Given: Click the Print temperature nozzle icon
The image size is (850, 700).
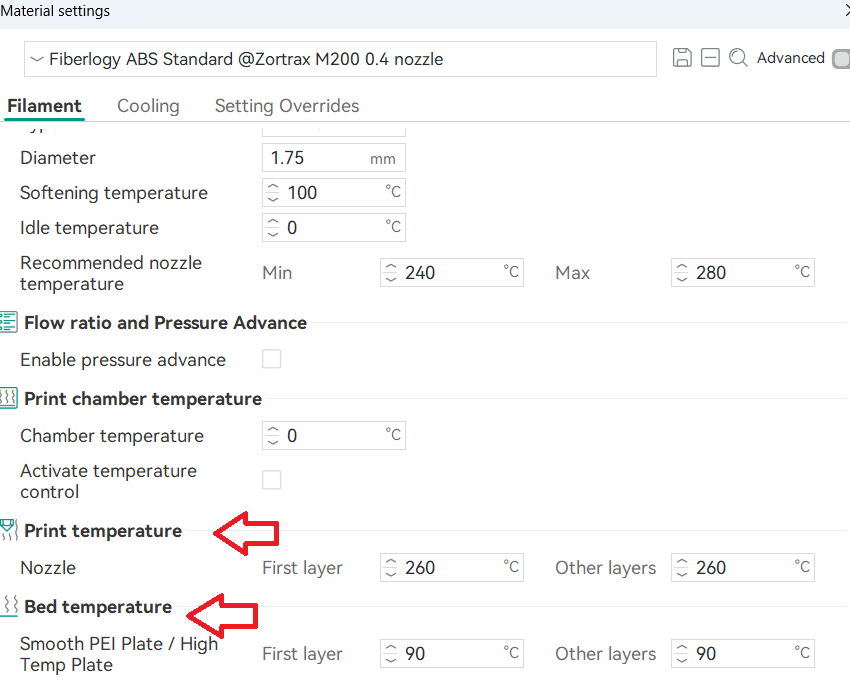Looking at the screenshot, I should coord(9,530).
